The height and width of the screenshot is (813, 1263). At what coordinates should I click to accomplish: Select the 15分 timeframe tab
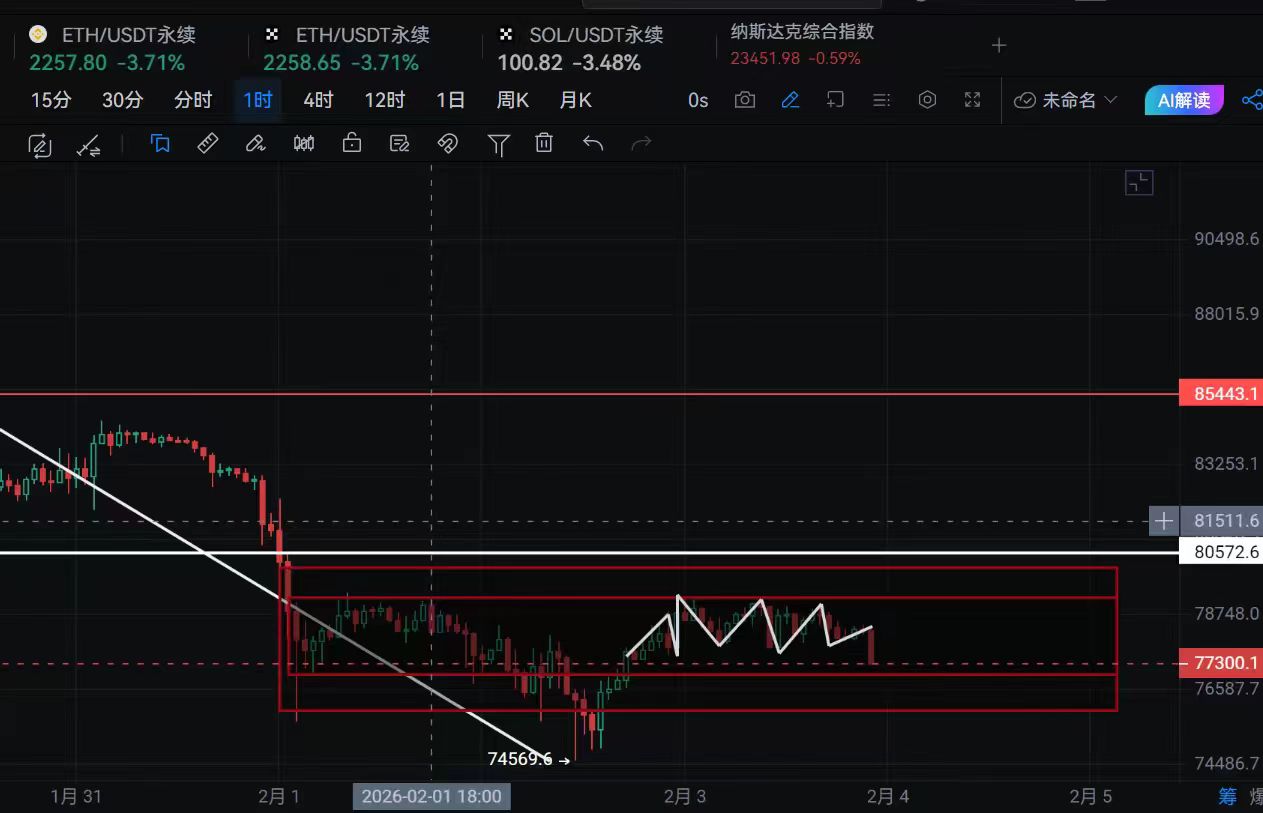coord(51,100)
